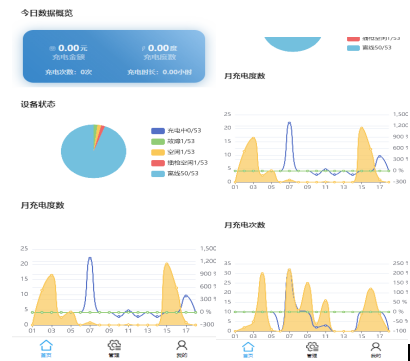Click the yellow peak near 04 in 月充电次数 chart
Viewport: 410px width, 361px height.
pos(262,273)
